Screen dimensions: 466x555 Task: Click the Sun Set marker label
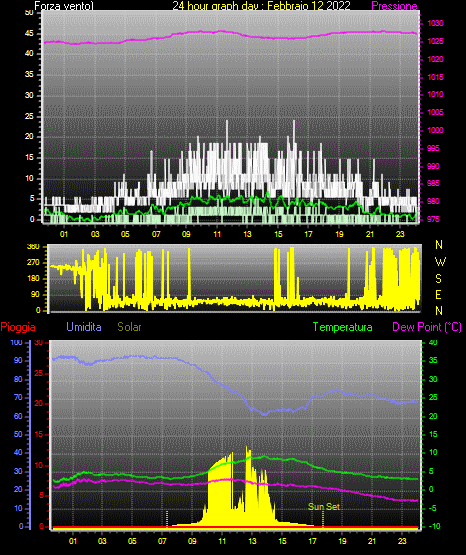coord(324,507)
